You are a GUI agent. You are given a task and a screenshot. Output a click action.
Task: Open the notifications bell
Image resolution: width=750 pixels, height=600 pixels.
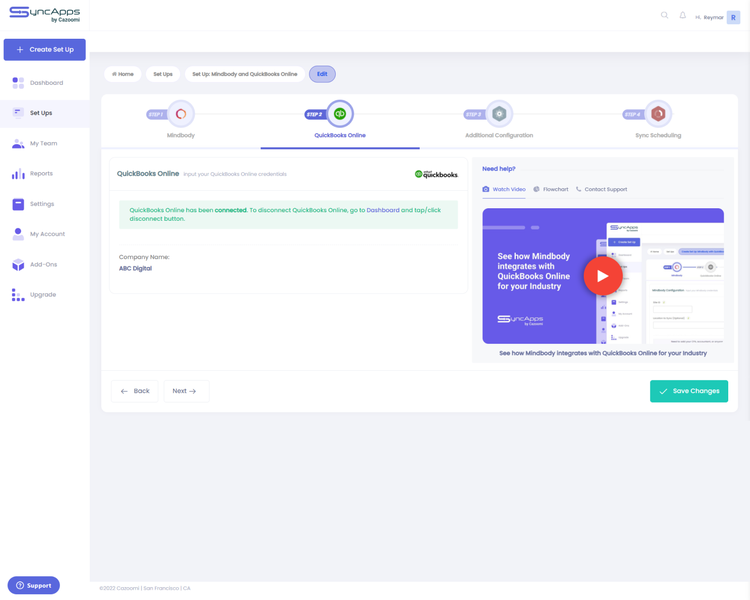tap(683, 16)
